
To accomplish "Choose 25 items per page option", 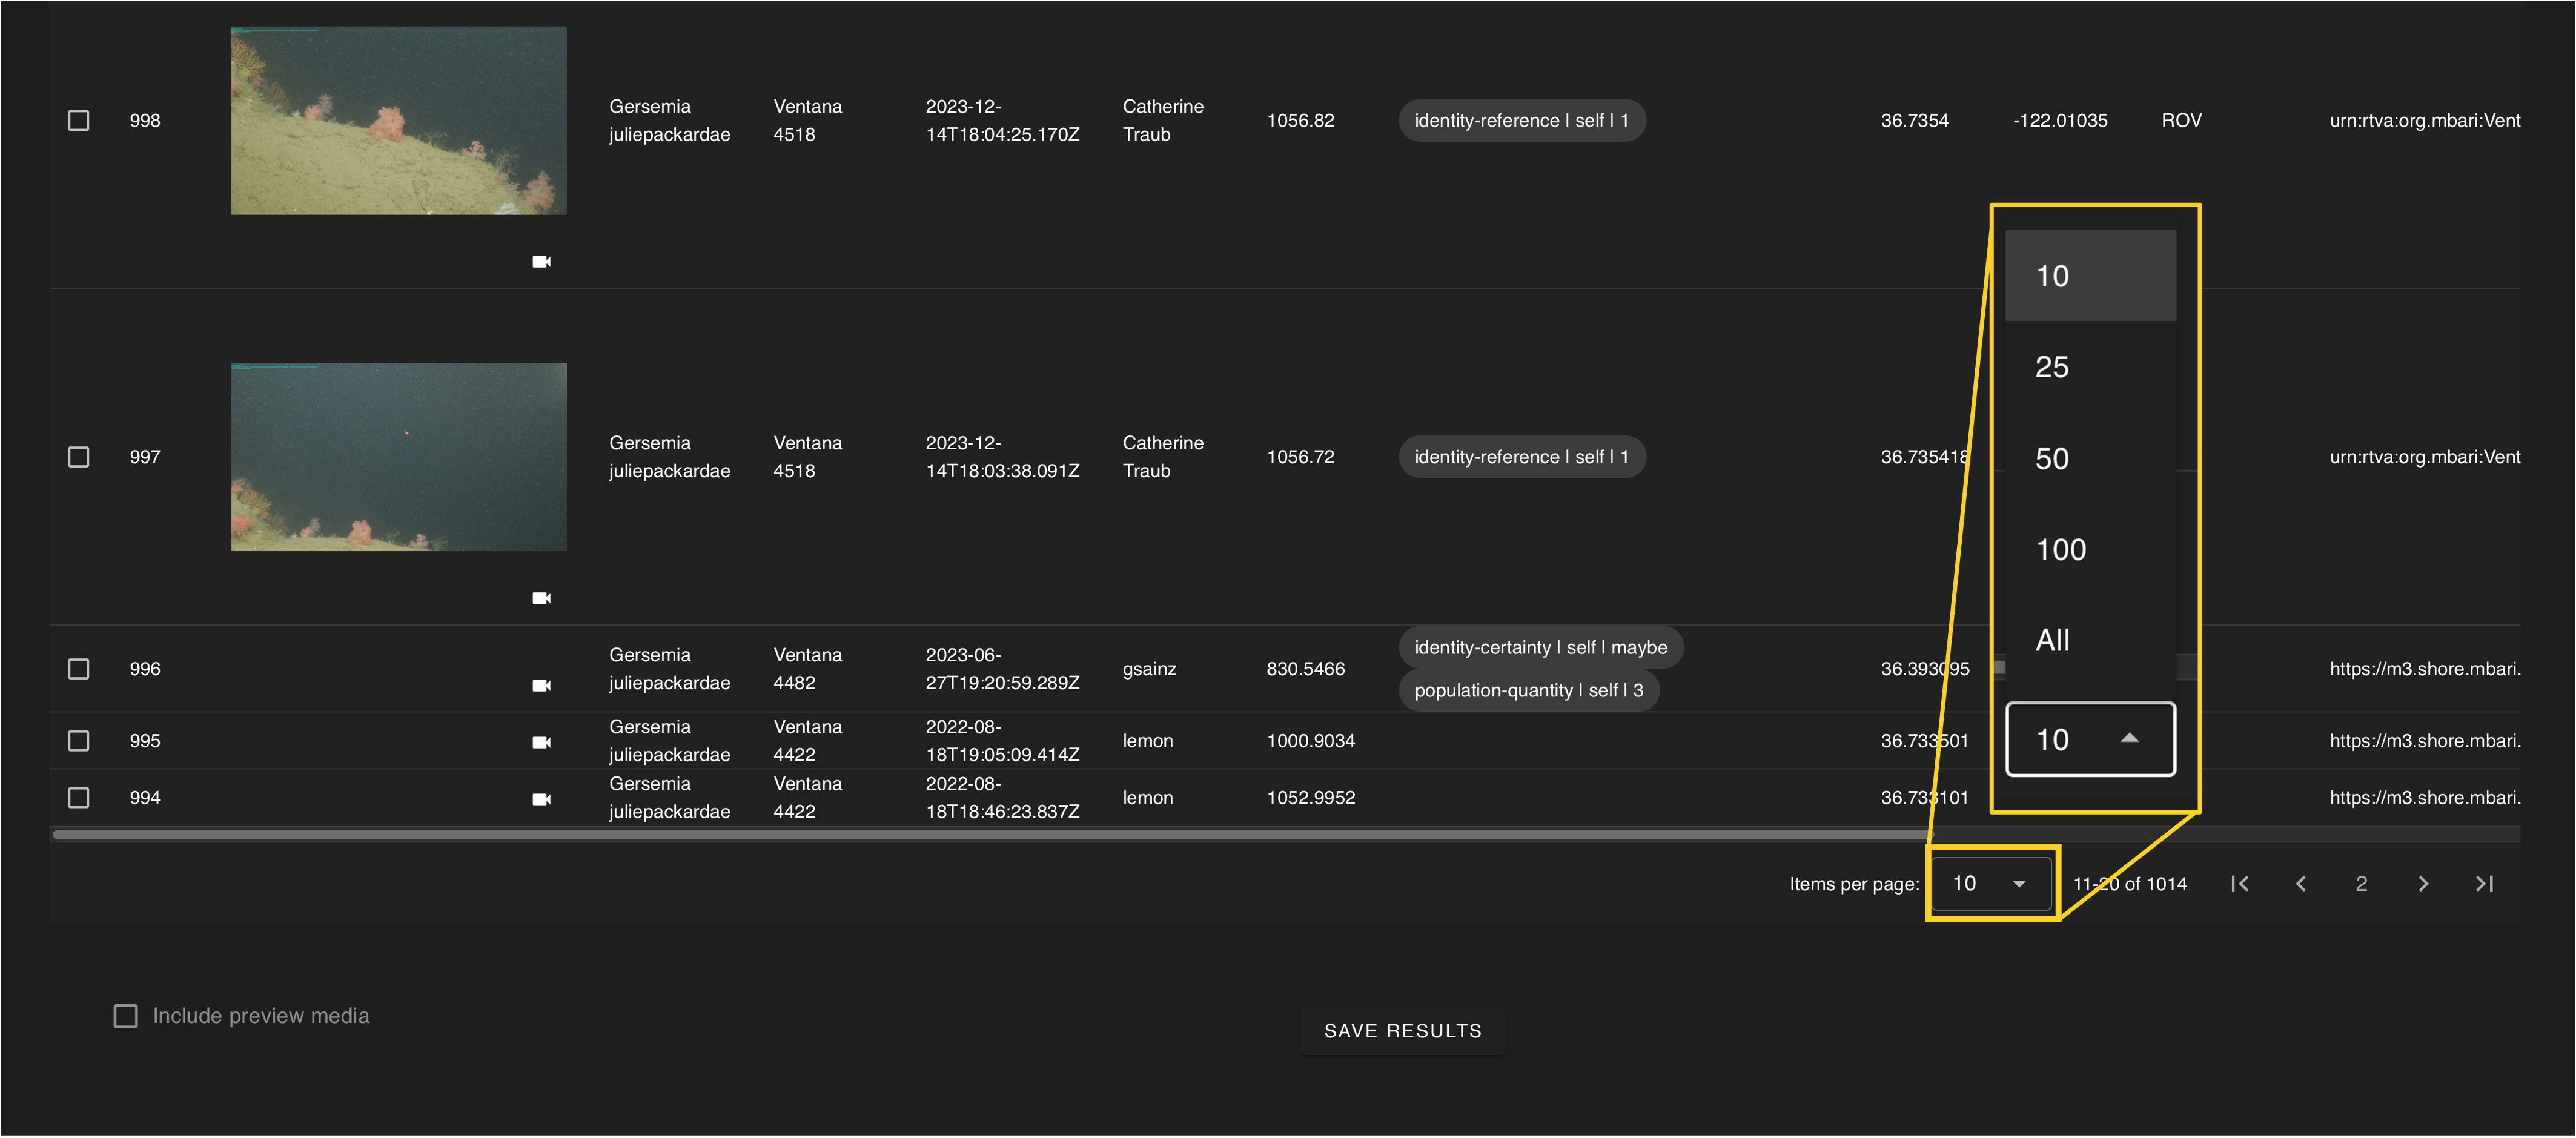I will [x=2090, y=367].
